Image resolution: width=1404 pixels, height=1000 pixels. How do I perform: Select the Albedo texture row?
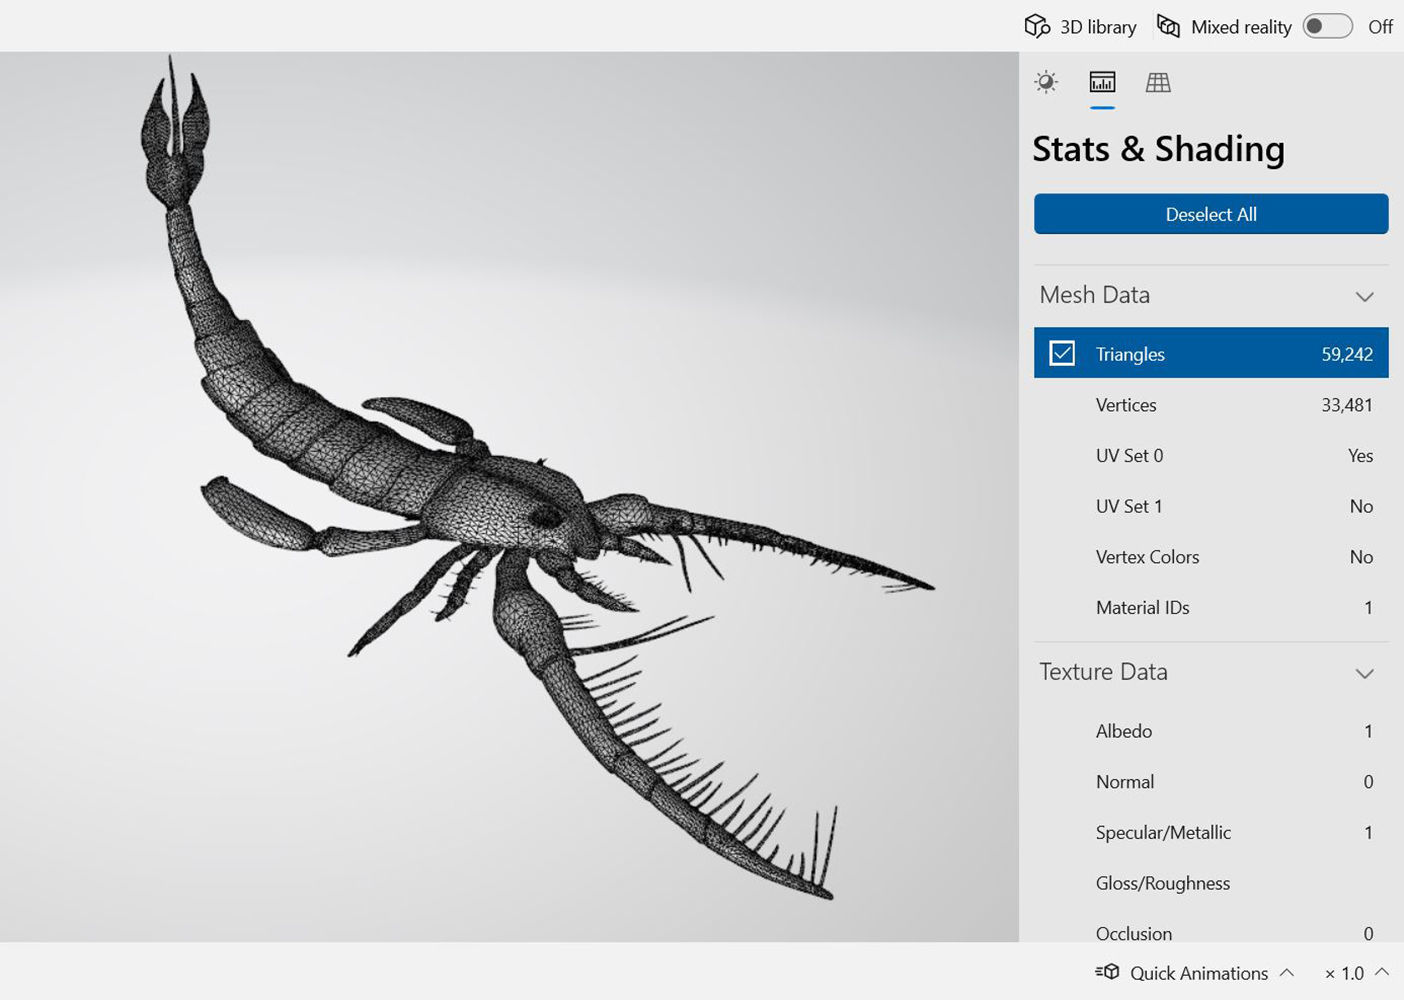[x=1211, y=731]
